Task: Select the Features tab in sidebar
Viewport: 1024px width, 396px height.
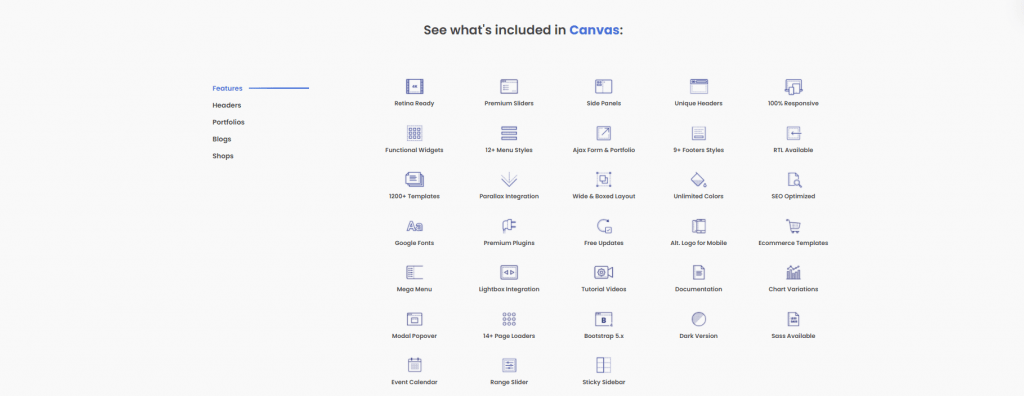Action: (227, 88)
